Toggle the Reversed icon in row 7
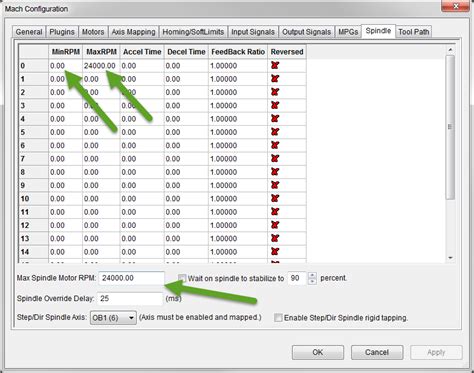 pos(275,159)
